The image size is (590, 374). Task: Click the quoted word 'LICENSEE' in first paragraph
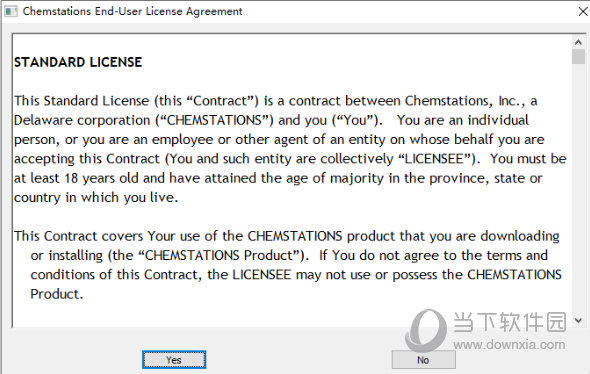point(434,159)
